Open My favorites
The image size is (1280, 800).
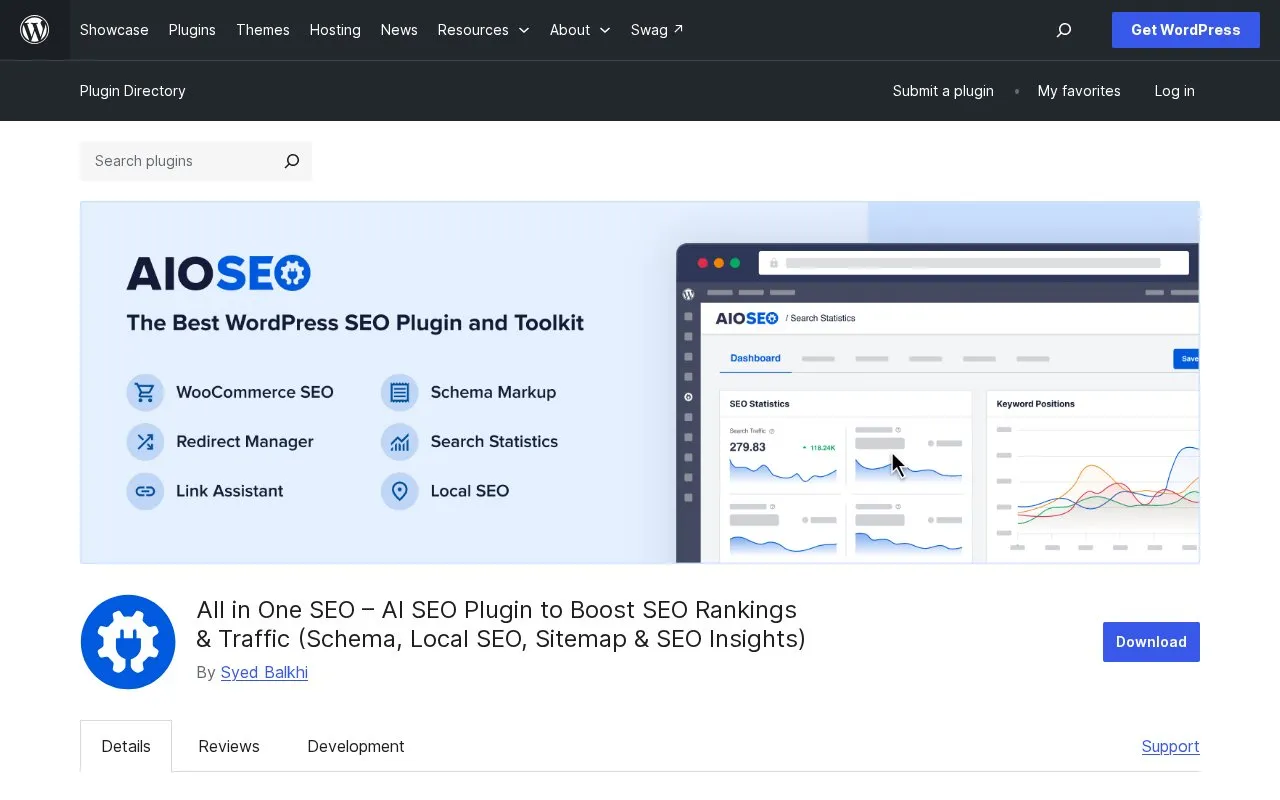point(1079,91)
